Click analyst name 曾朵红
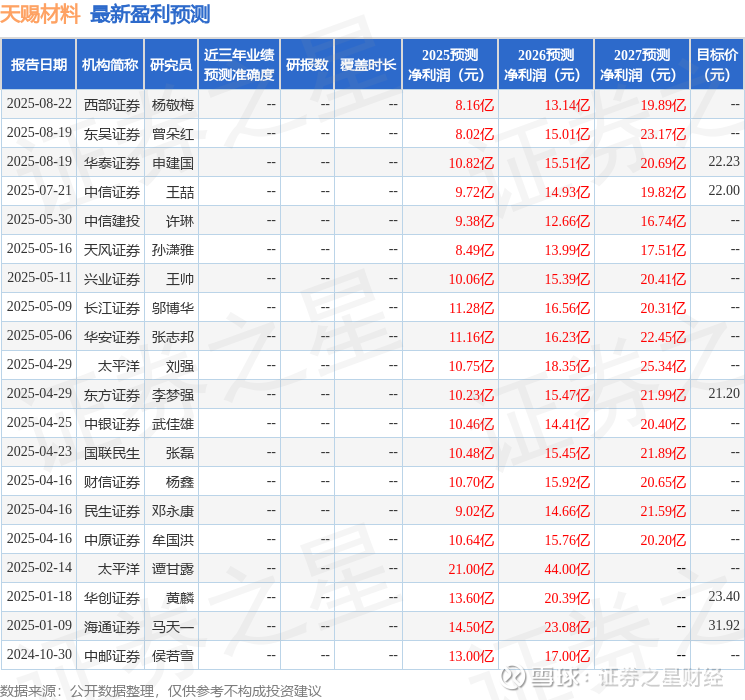Screen dimensions: 745x700 (x=173, y=134)
